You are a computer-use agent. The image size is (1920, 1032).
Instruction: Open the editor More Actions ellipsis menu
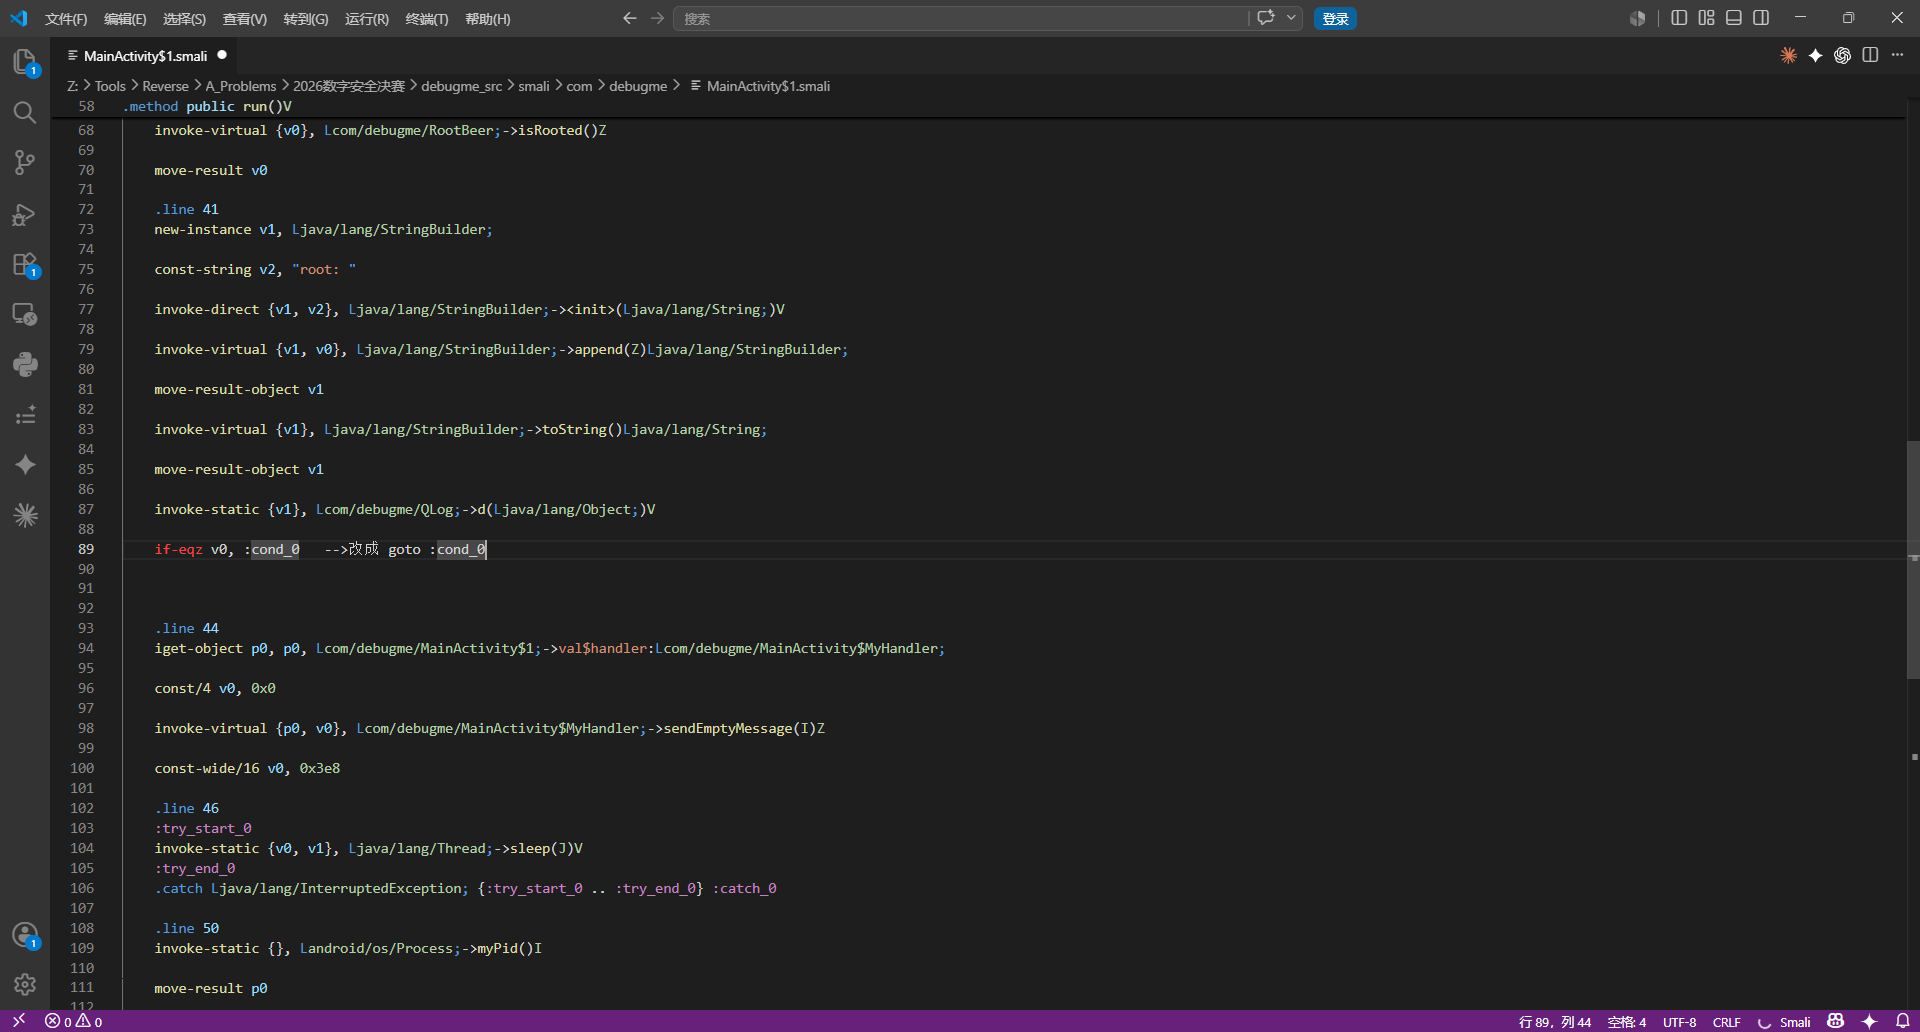click(1897, 55)
